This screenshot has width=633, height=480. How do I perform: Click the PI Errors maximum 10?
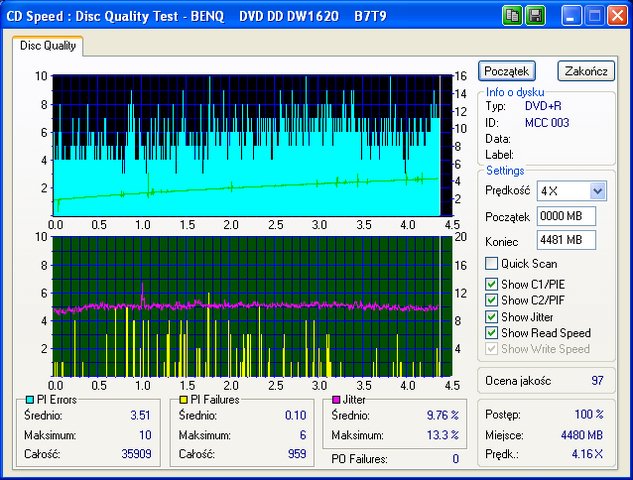coord(145,435)
